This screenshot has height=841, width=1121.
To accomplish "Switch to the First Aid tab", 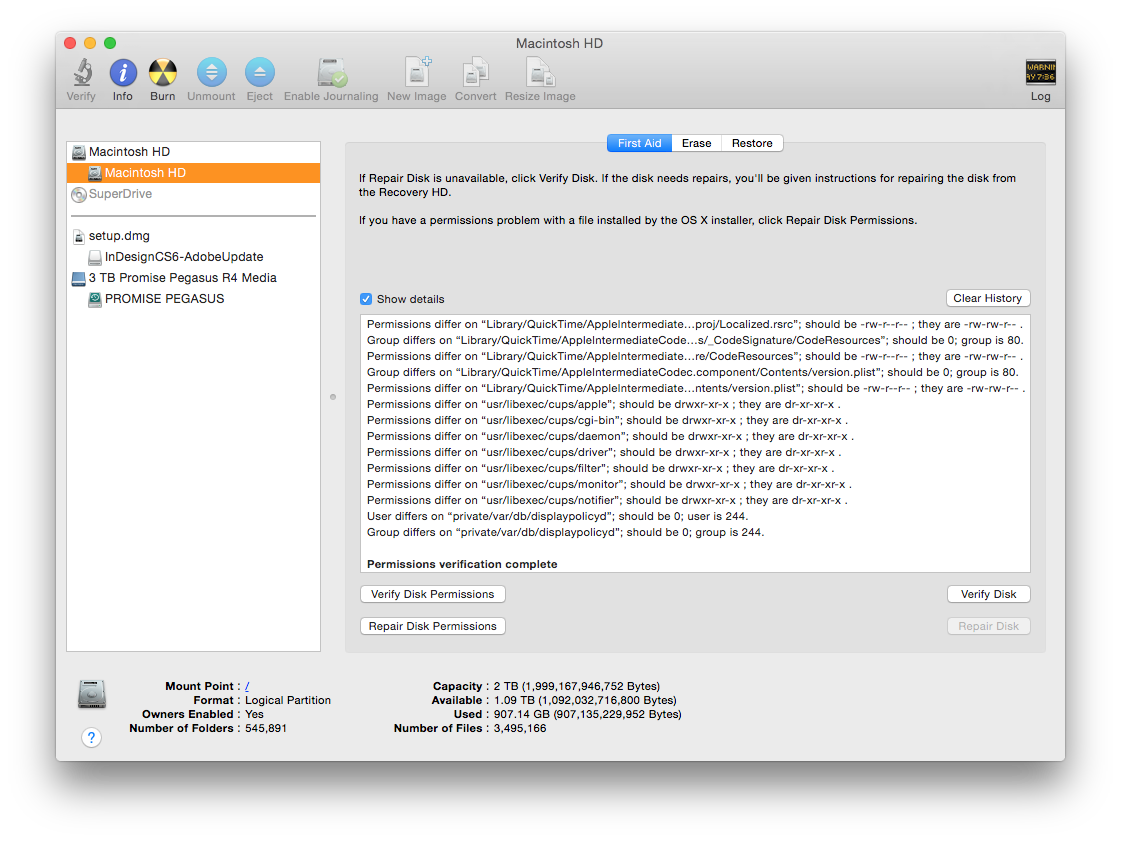I will click(639, 143).
